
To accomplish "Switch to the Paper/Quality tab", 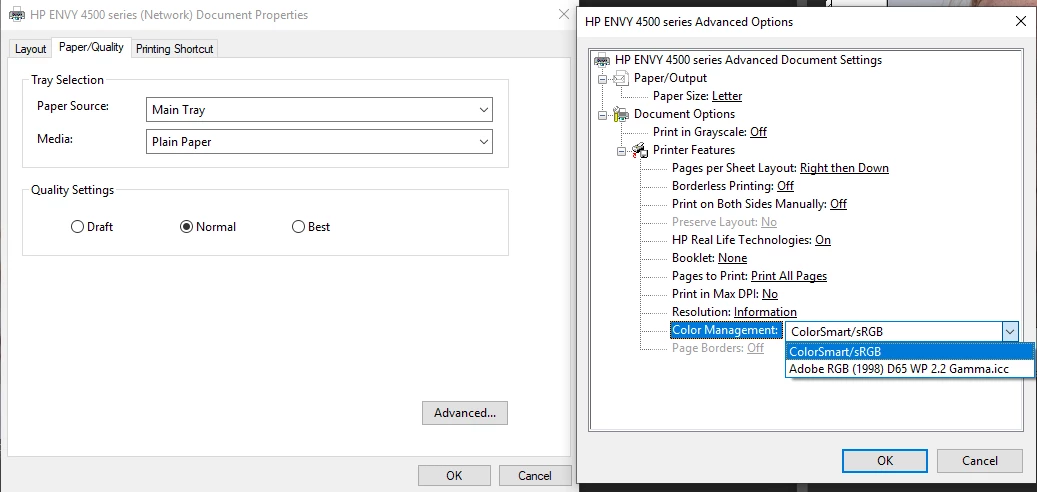I will pos(91,47).
